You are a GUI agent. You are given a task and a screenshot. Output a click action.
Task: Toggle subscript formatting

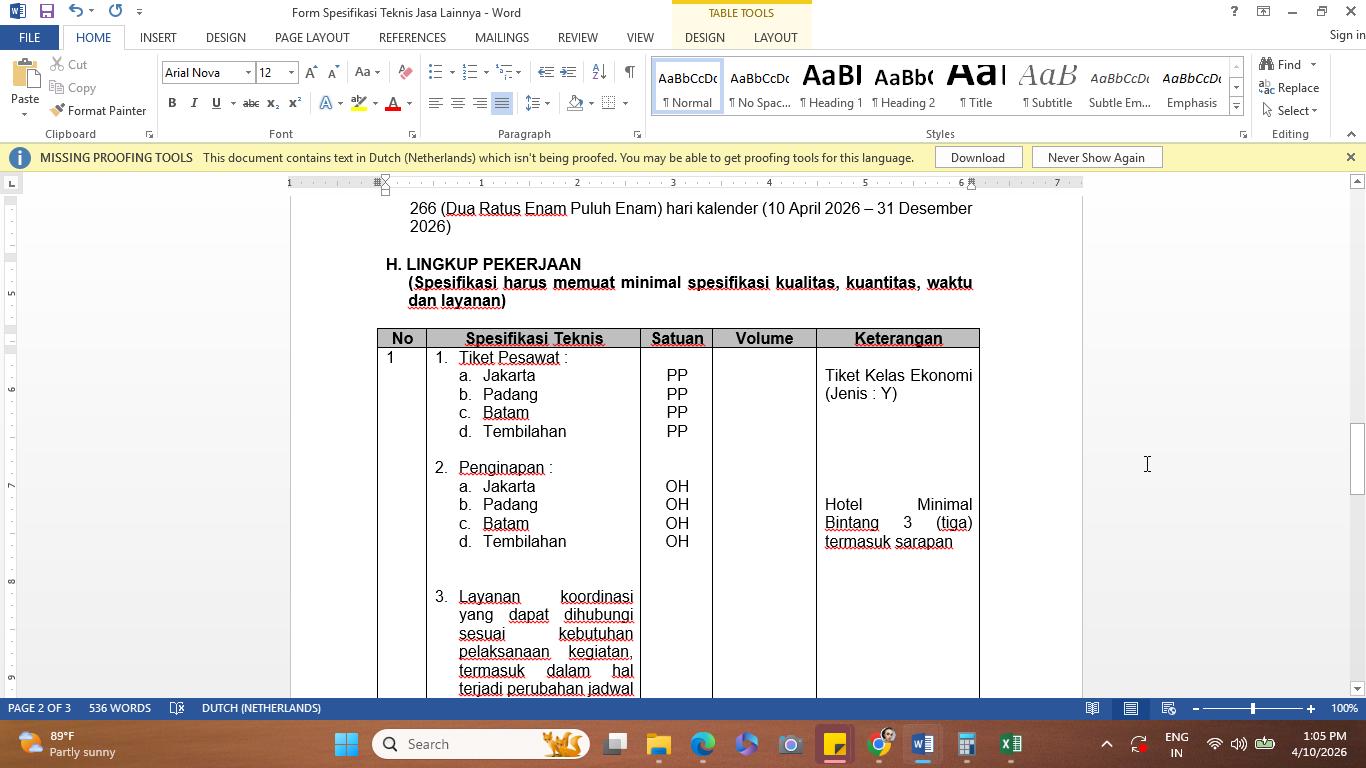[x=273, y=103]
